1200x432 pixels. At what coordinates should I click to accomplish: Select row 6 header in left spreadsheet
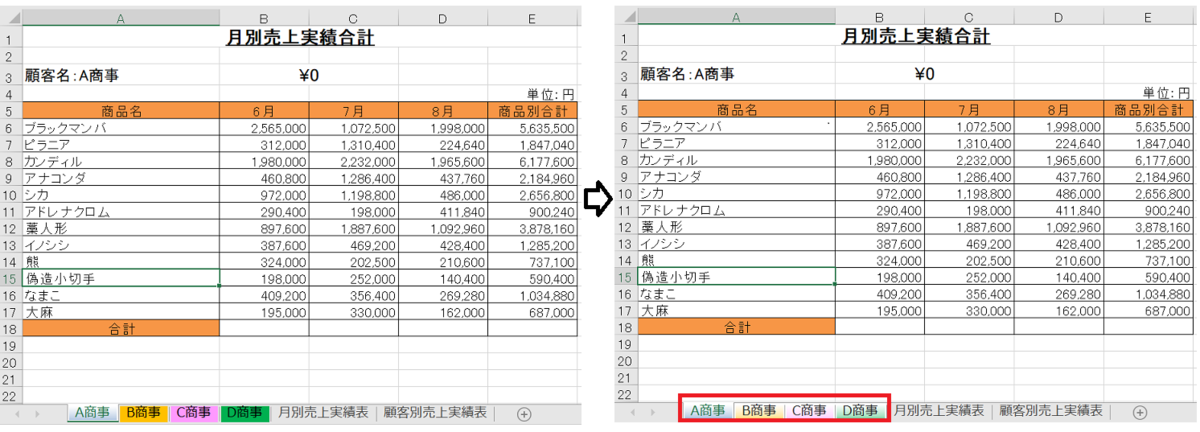click(10, 128)
